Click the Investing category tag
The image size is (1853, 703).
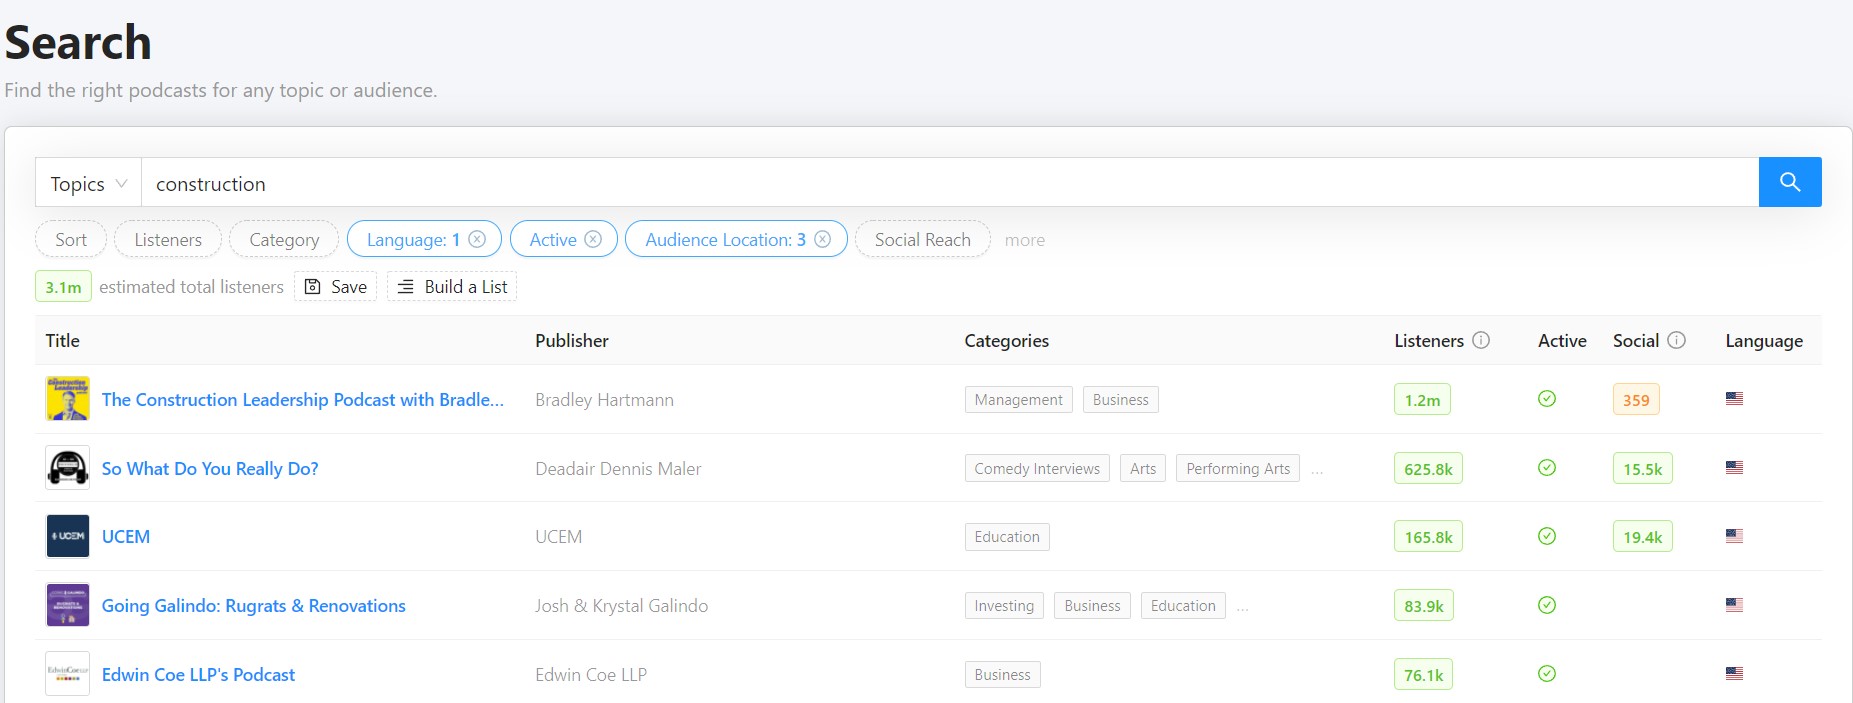pyautogui.click(x=1004, y=606)
